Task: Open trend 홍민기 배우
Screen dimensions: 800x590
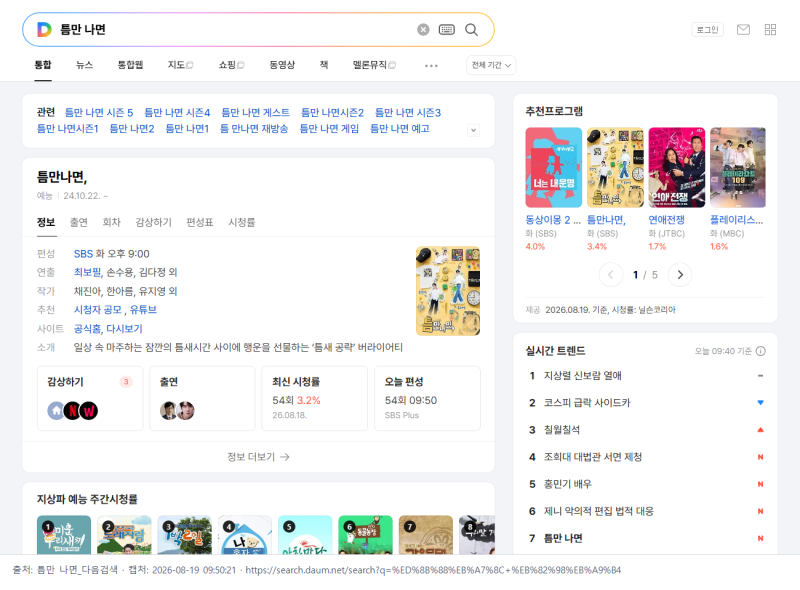Action: pyautogui.click(x=568, y=484)
